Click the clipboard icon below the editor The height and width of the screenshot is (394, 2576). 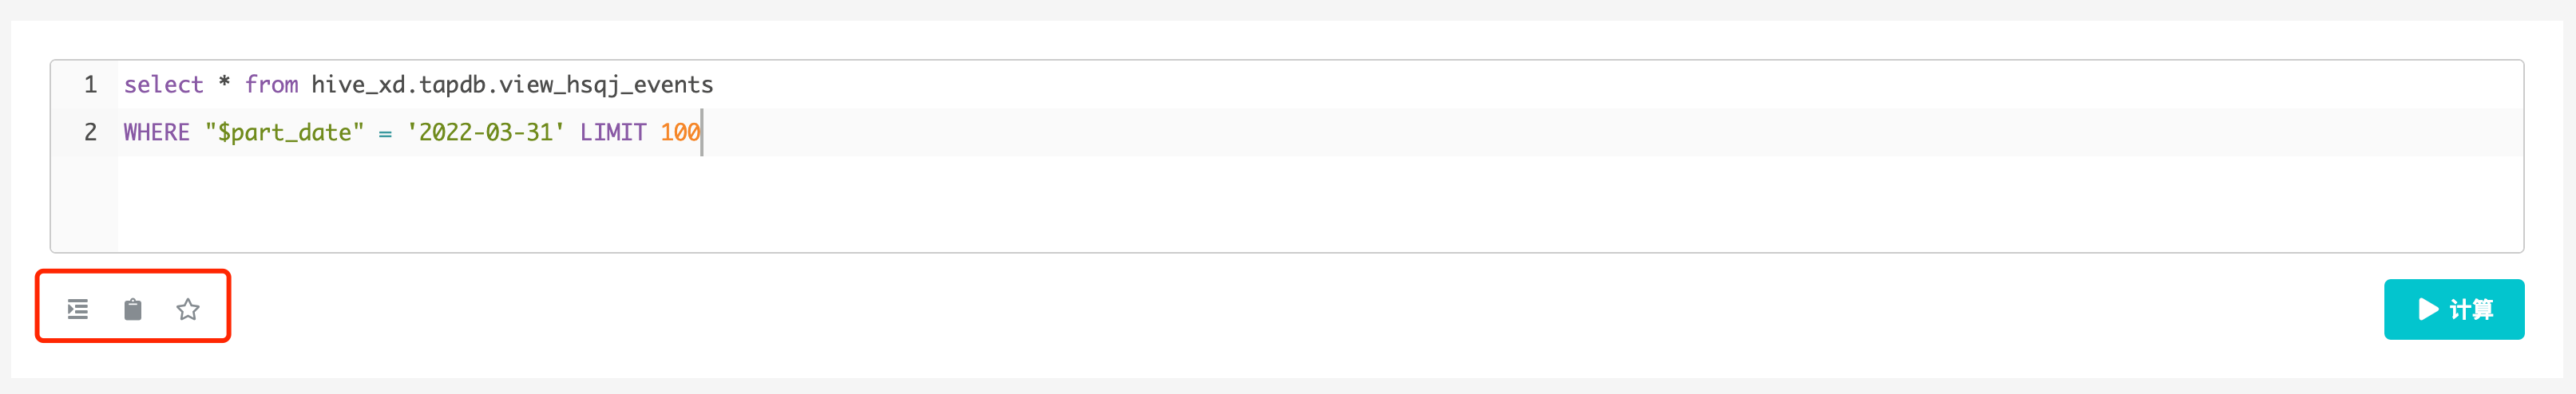[133, 309]
